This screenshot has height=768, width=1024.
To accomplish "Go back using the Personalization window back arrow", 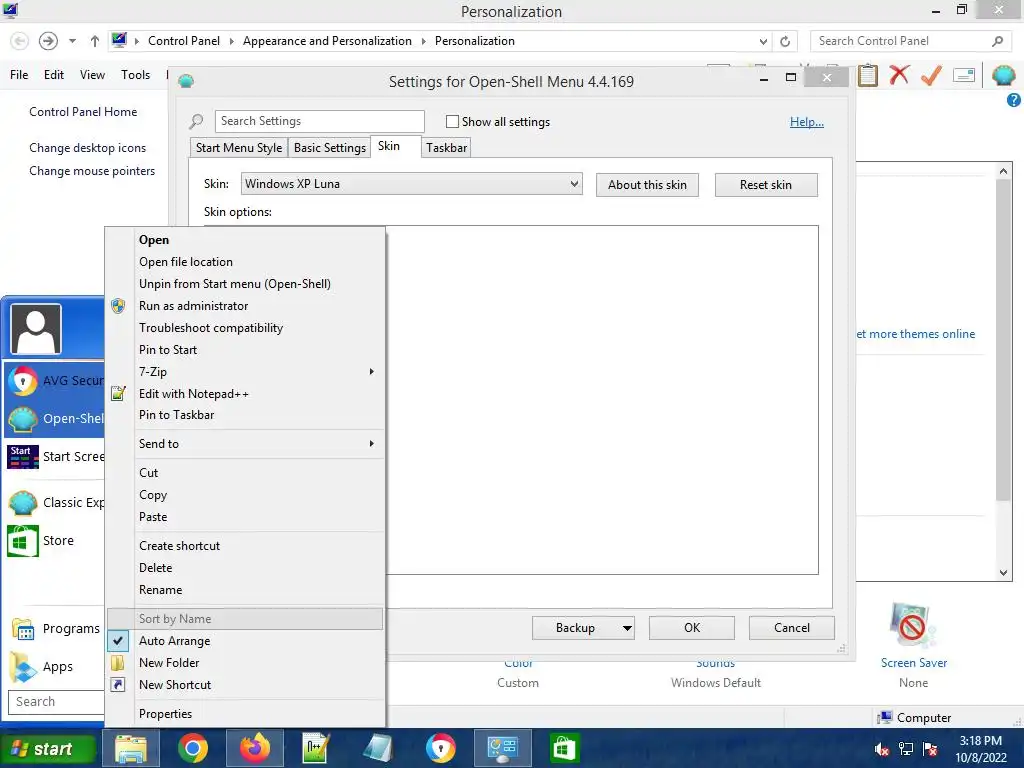I will [x=20, y=41].
